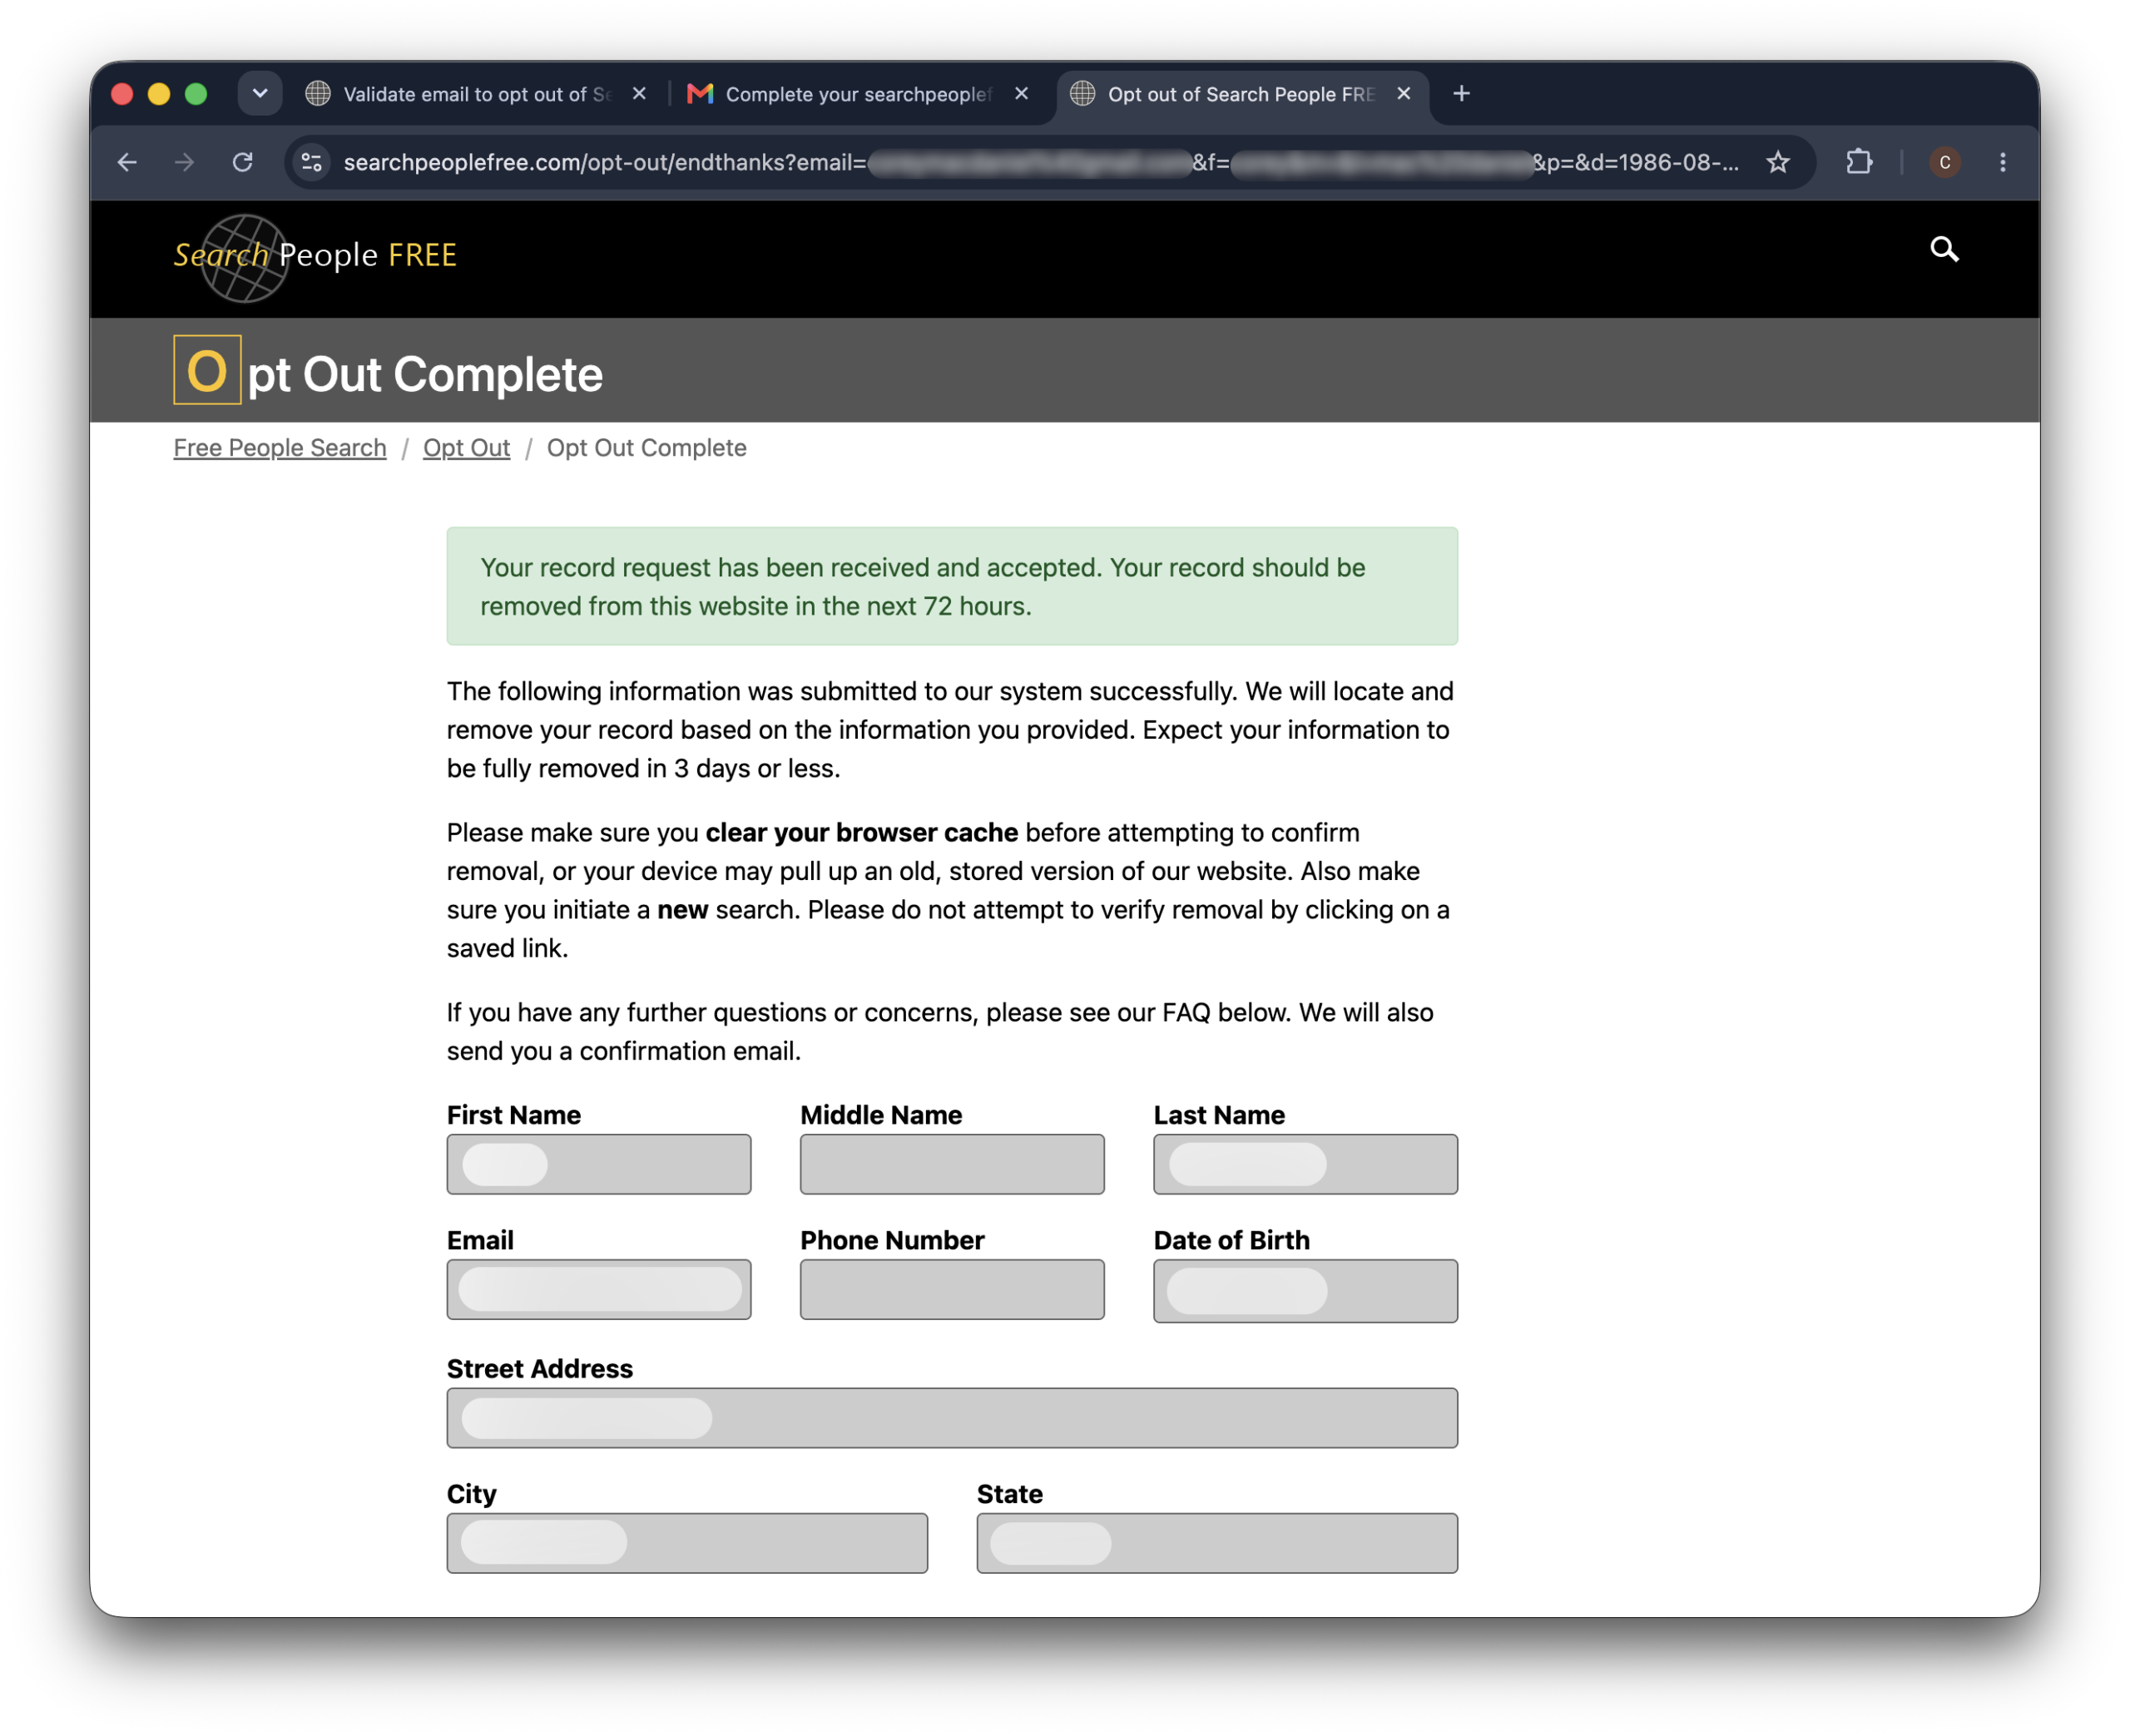
Task: Click the Email field
Action: [x=598, y=1289]
